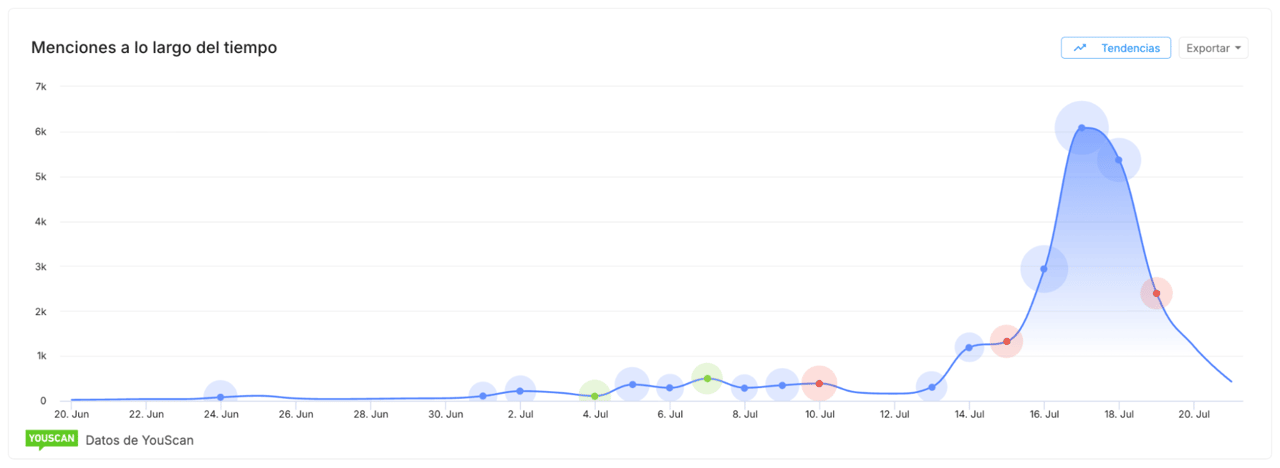Click the green data point on 7 Jul
The width and height of the screenshot is (1280, 468).
point(707,378)
